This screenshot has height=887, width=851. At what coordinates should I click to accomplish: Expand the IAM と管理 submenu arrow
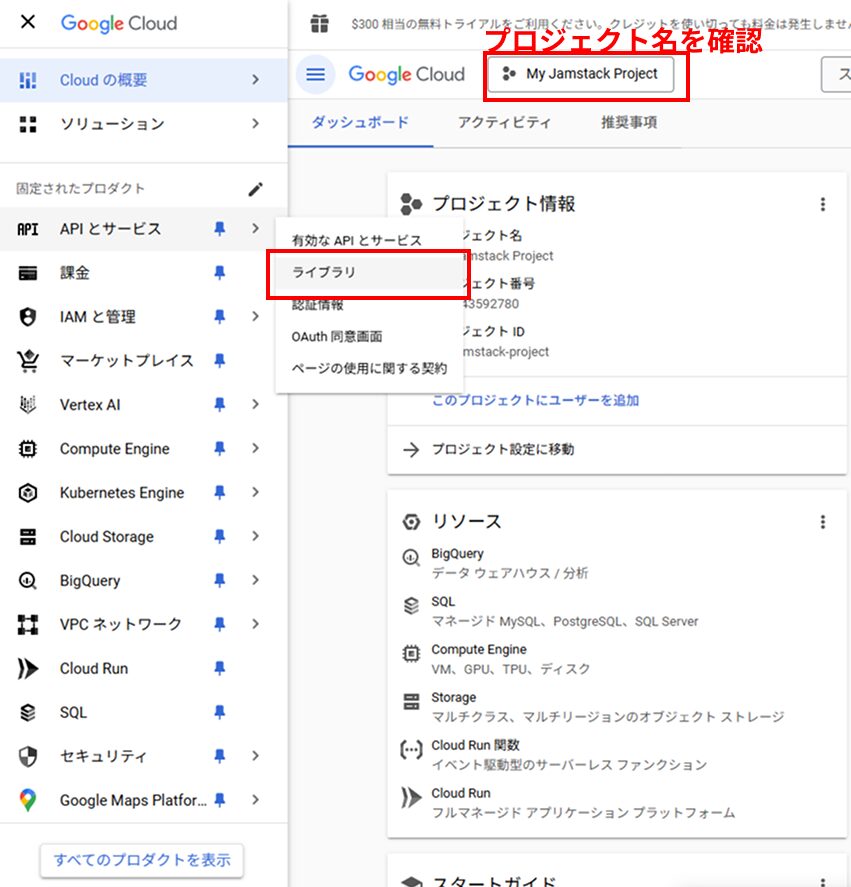pos(256,316)
